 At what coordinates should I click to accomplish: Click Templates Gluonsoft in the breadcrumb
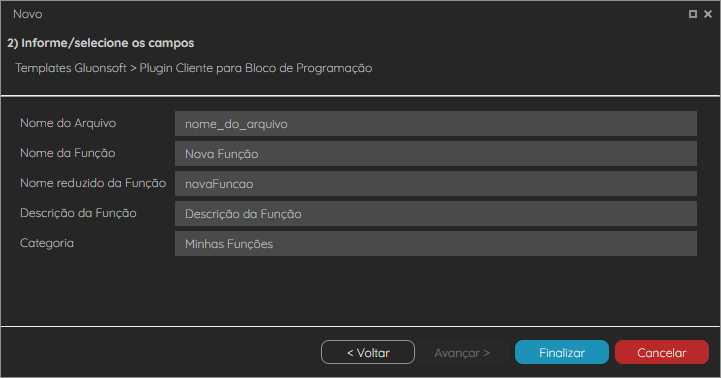click(71, 68)
